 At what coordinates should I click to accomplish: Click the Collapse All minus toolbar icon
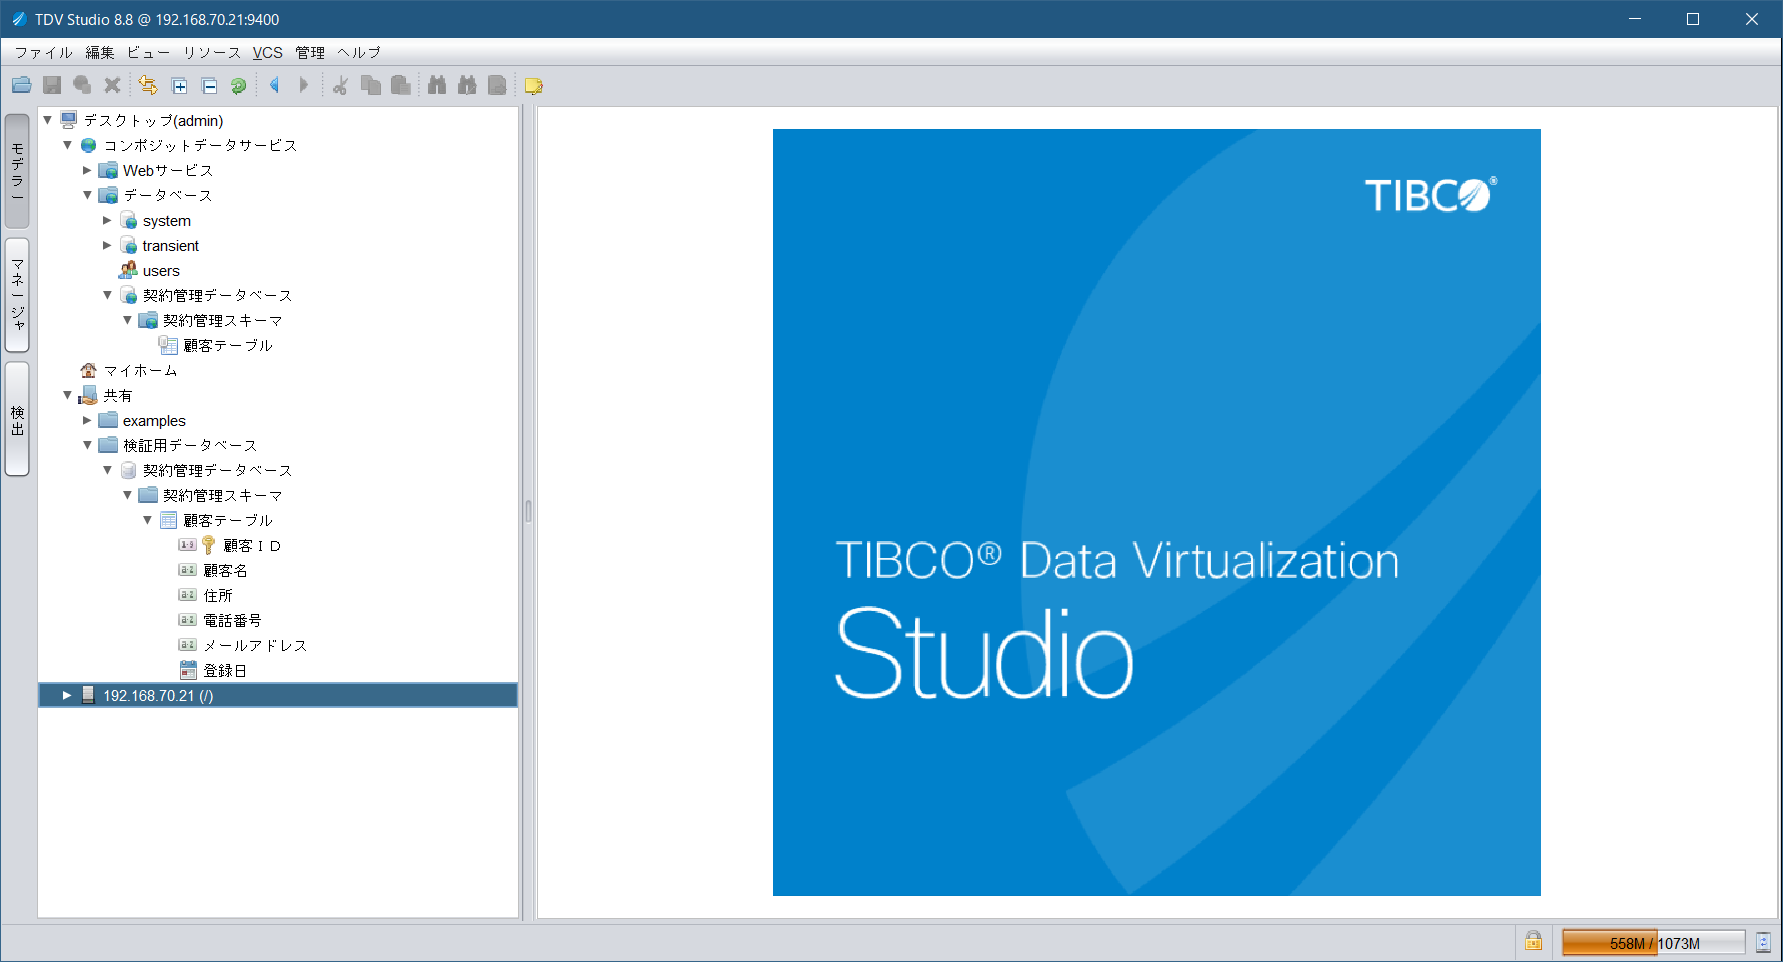click(x=209, y=86)
